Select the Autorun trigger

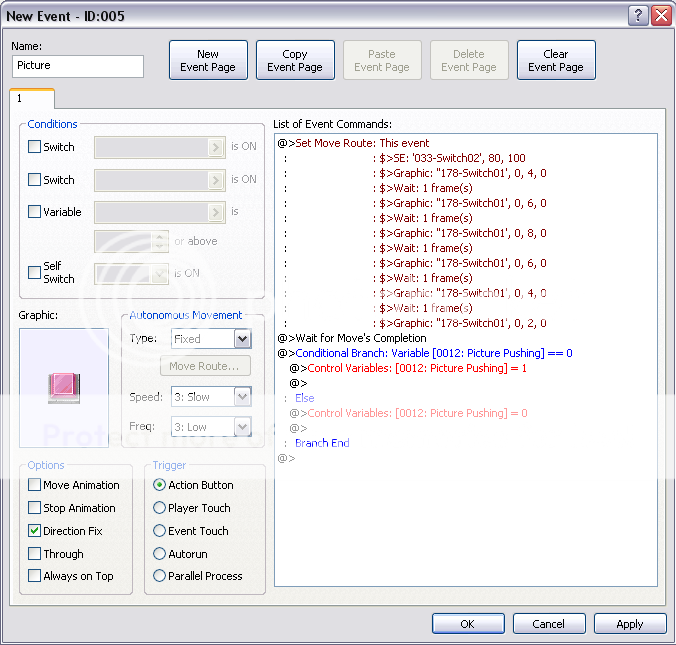point(160,553)
